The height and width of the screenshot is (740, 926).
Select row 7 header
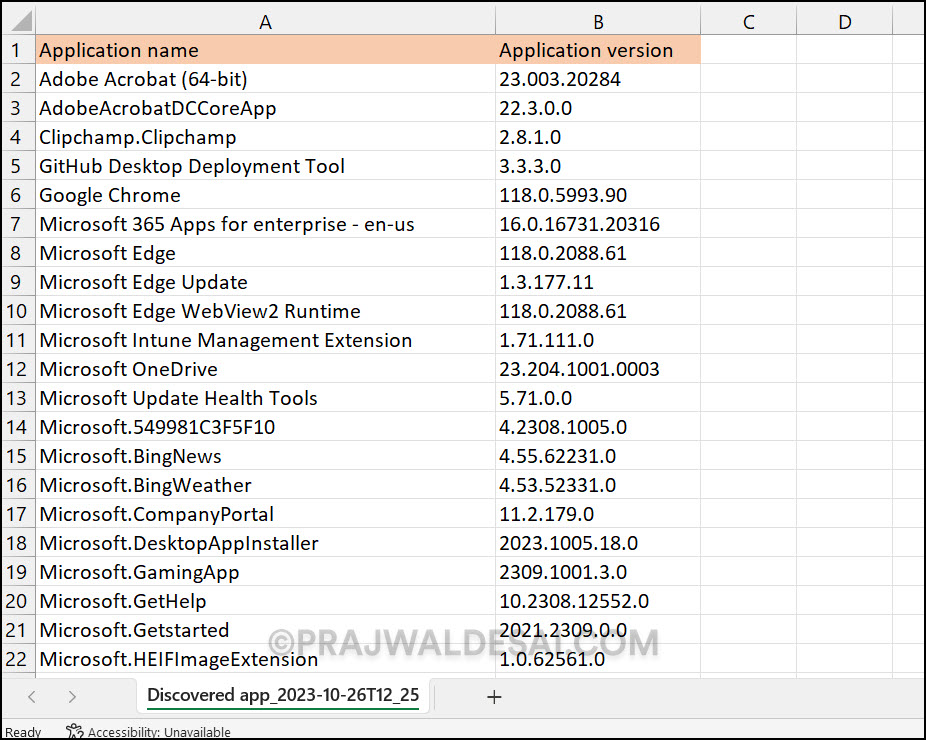[18, 224]
